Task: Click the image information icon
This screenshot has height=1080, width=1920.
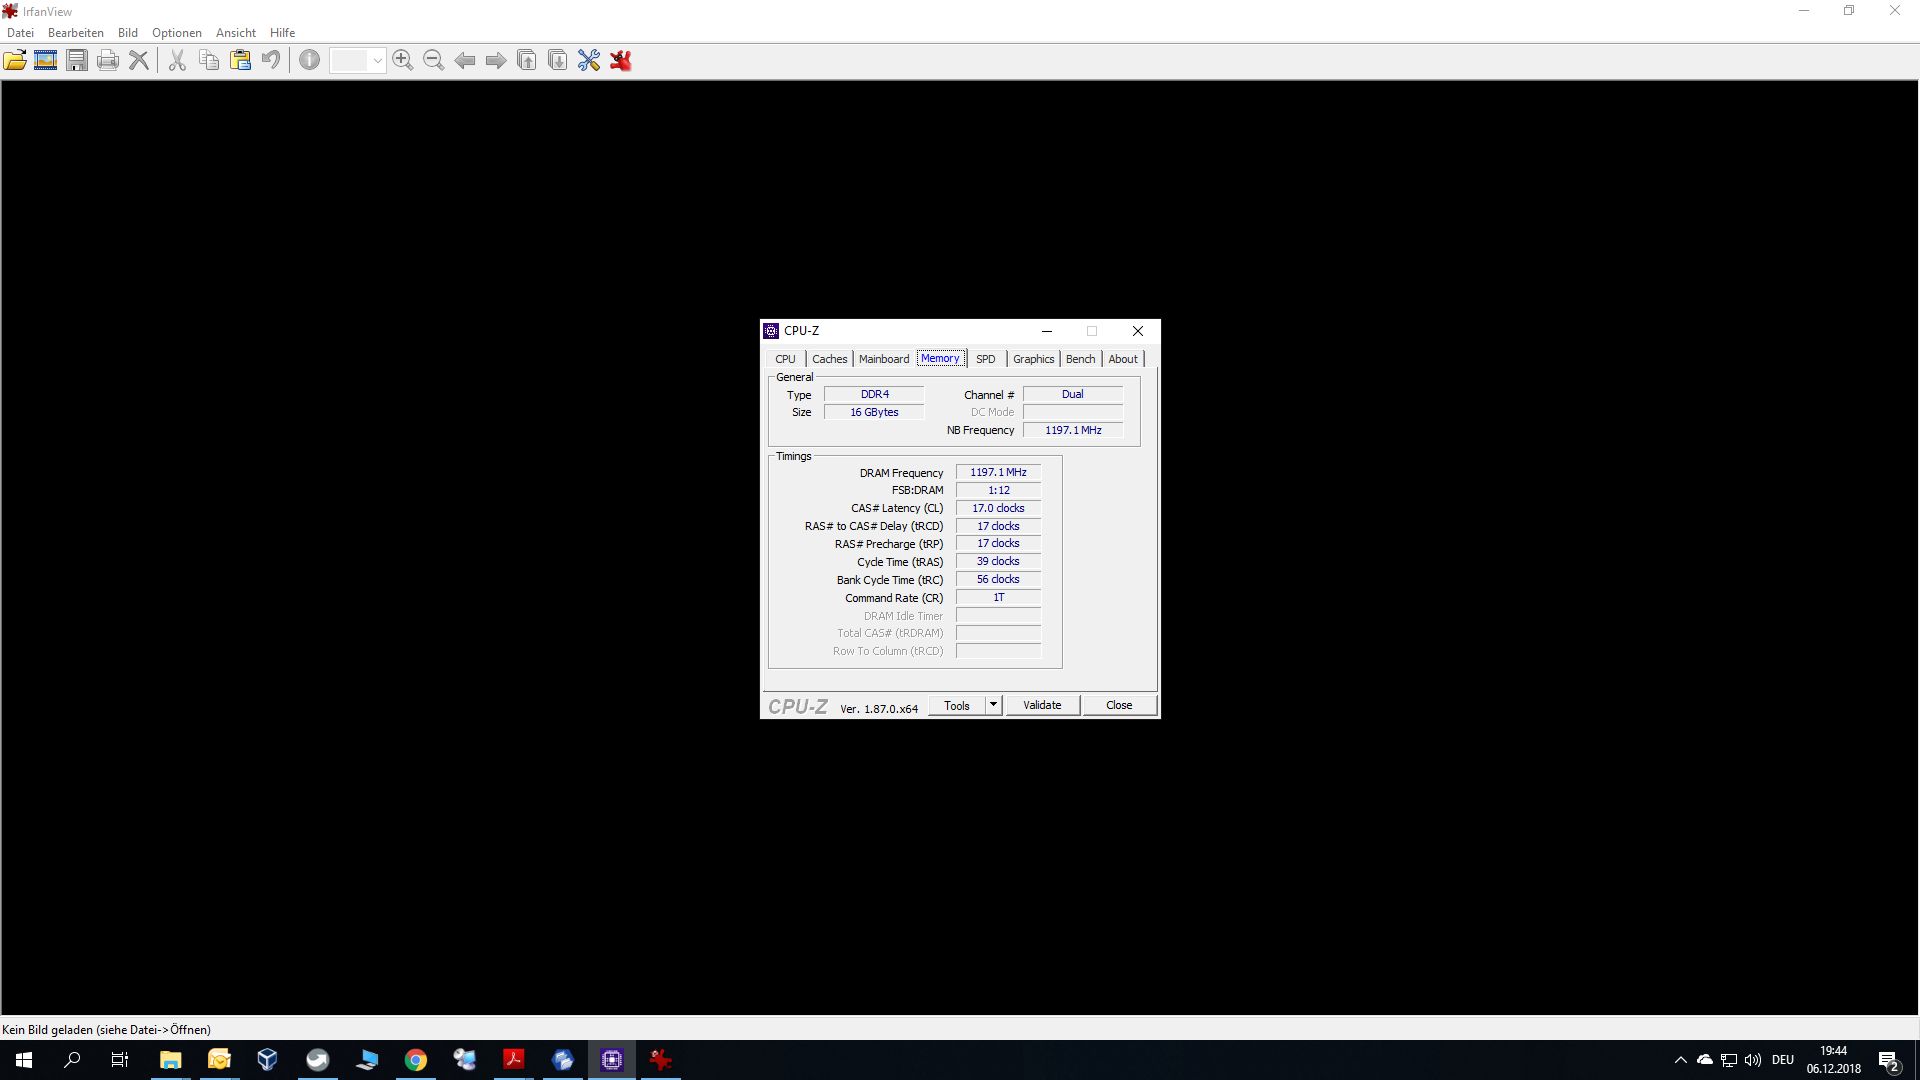Action: pyautogui.click(x=310, y=61)
